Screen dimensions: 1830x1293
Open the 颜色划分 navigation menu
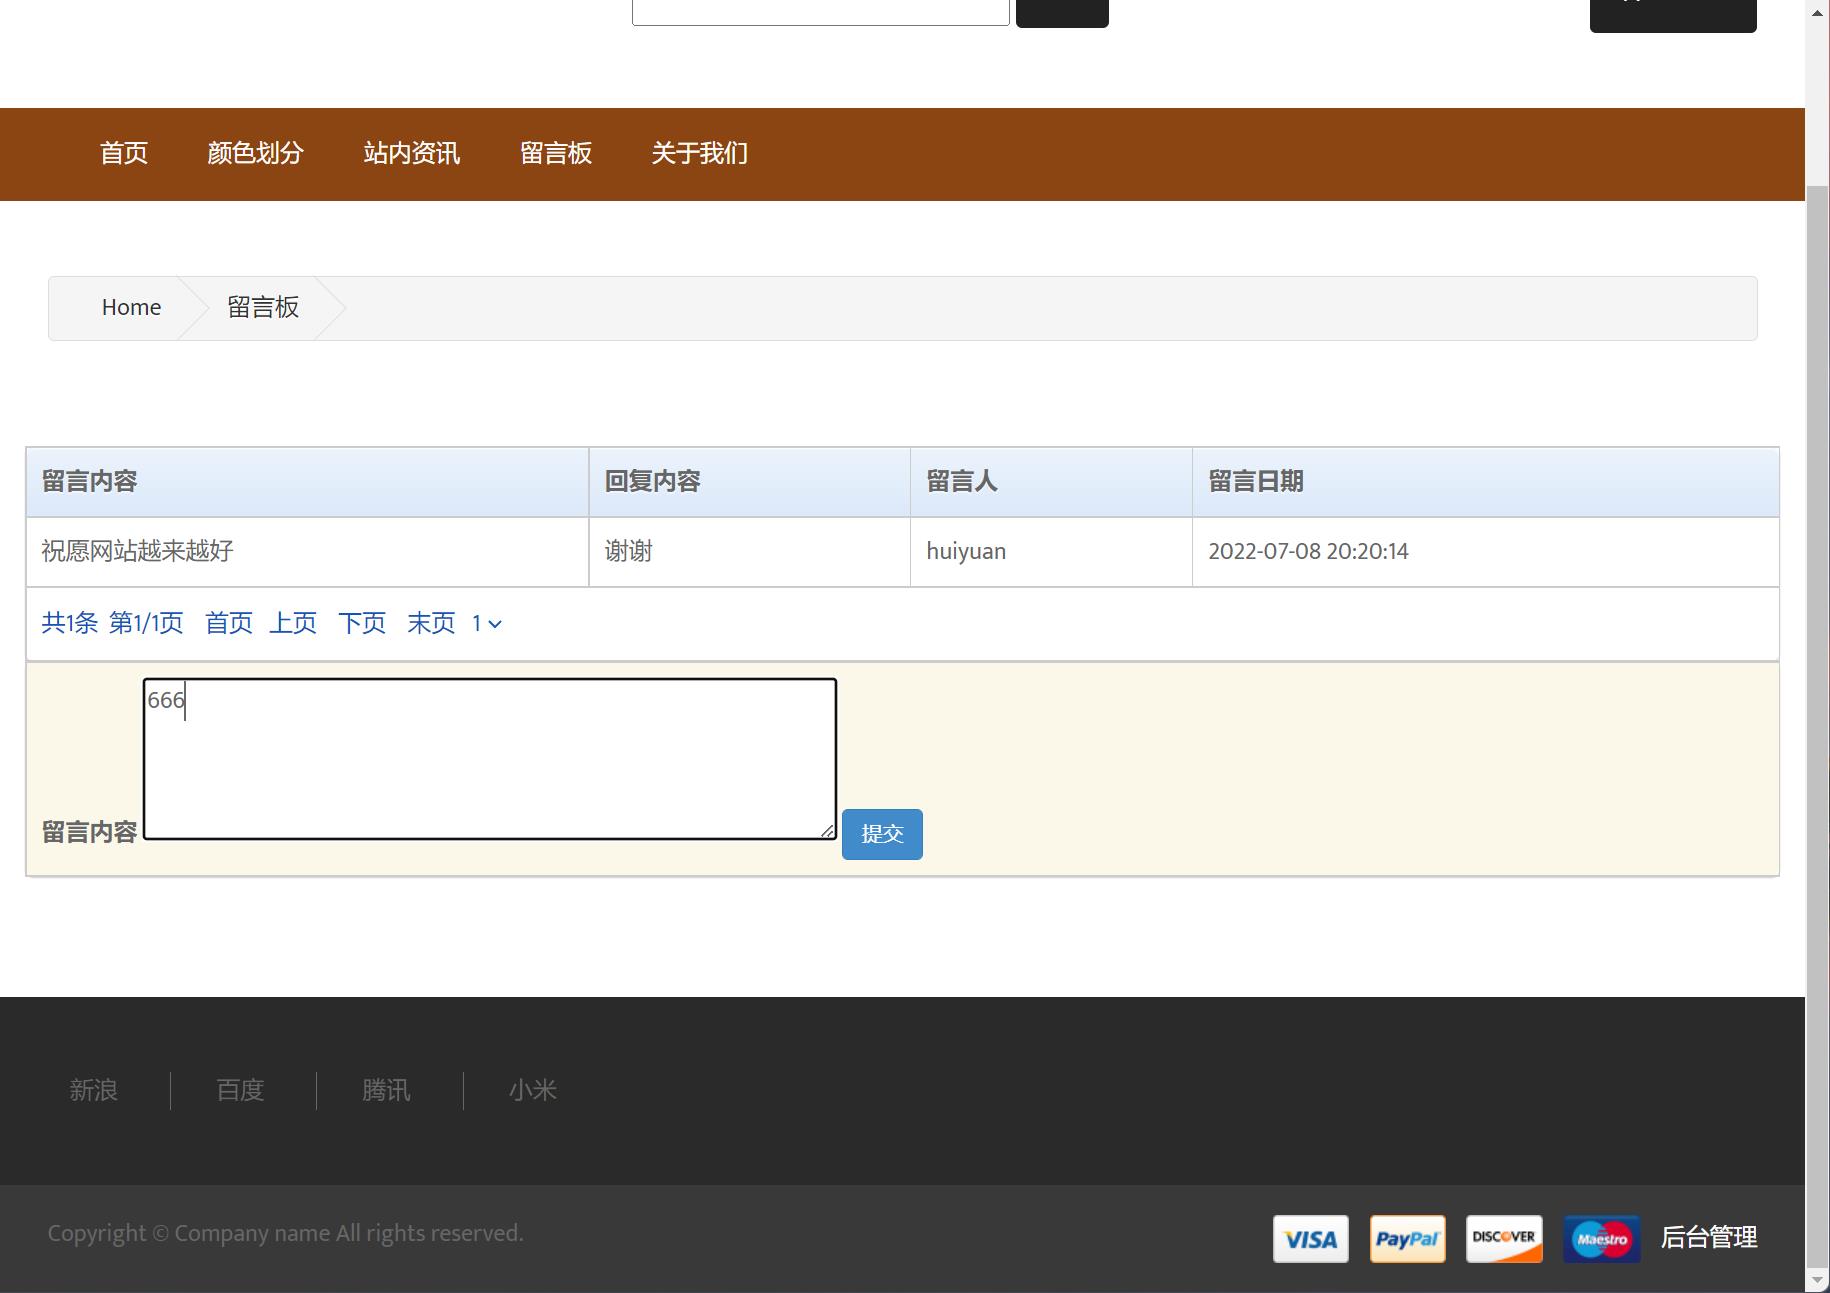[255, 153]
